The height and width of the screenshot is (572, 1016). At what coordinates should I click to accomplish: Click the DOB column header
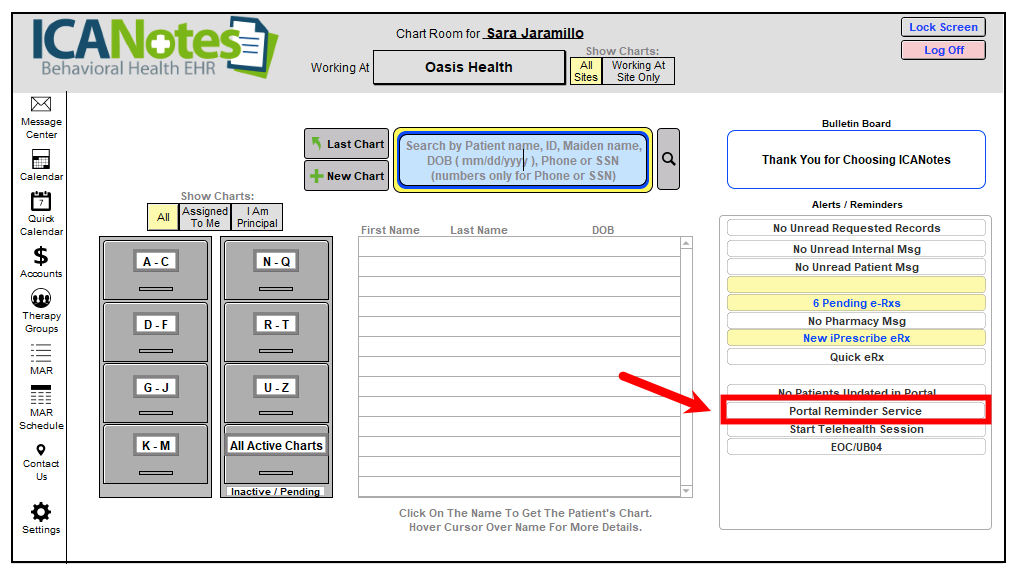coord(603,230)
